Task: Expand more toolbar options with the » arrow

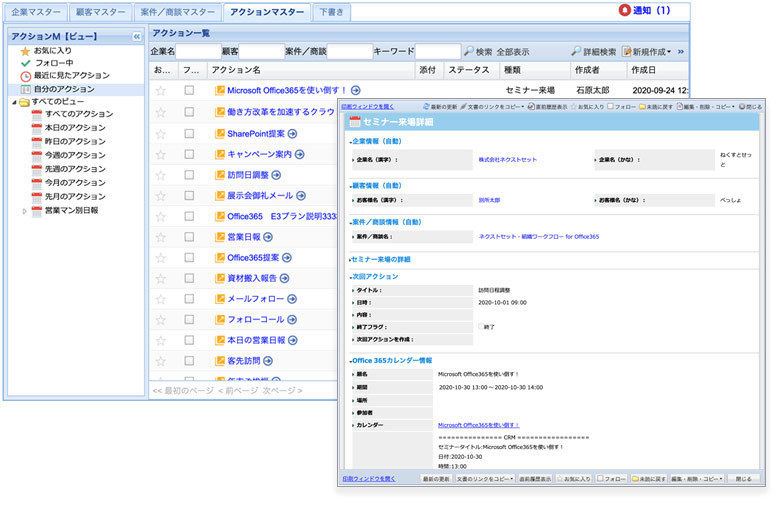Action: (x=680, y=52)
